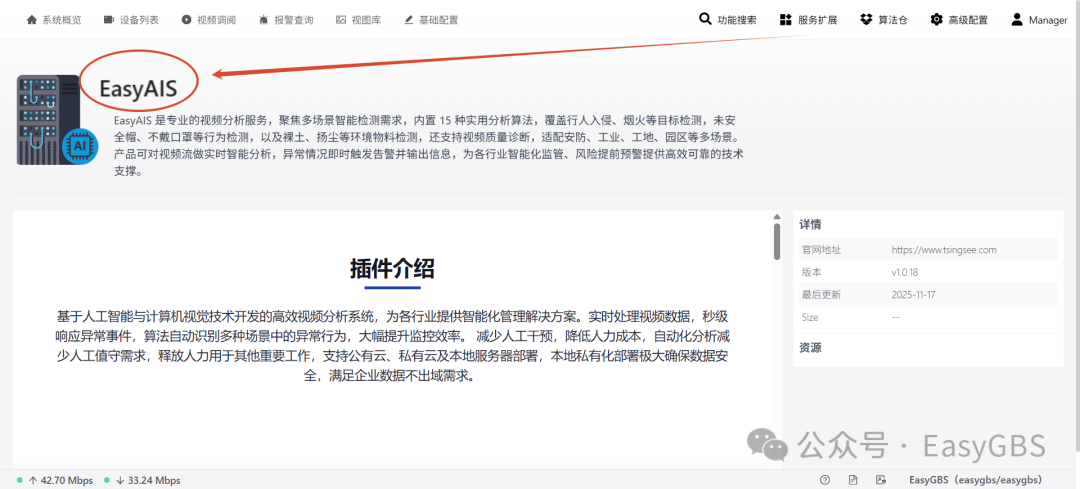Click the help question-mark icon in status bar

(825, 480)
